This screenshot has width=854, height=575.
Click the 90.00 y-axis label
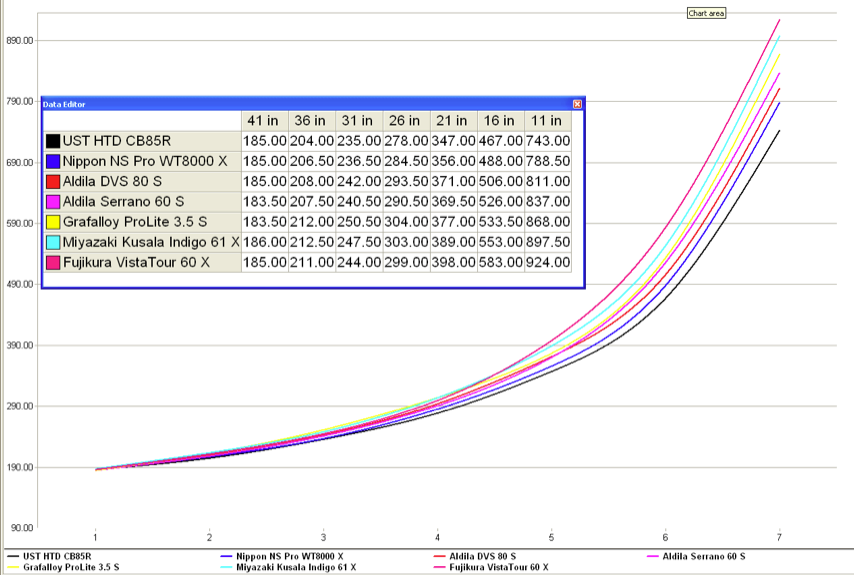pyautogui.click(x=22, y=528)
